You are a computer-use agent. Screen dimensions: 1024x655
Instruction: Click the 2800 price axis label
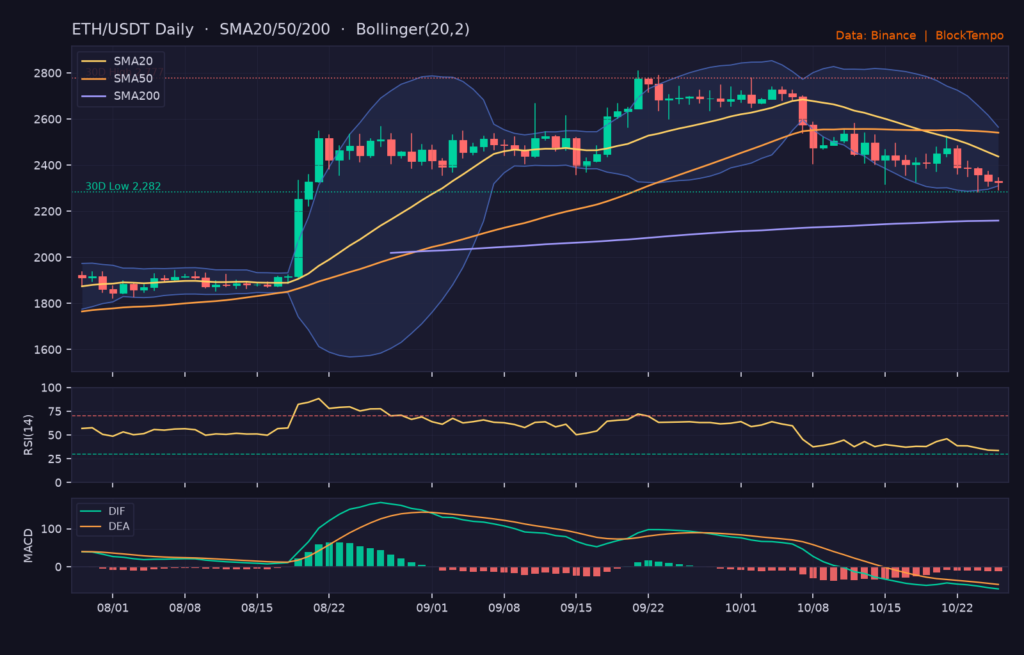click(x=48, y=73)
